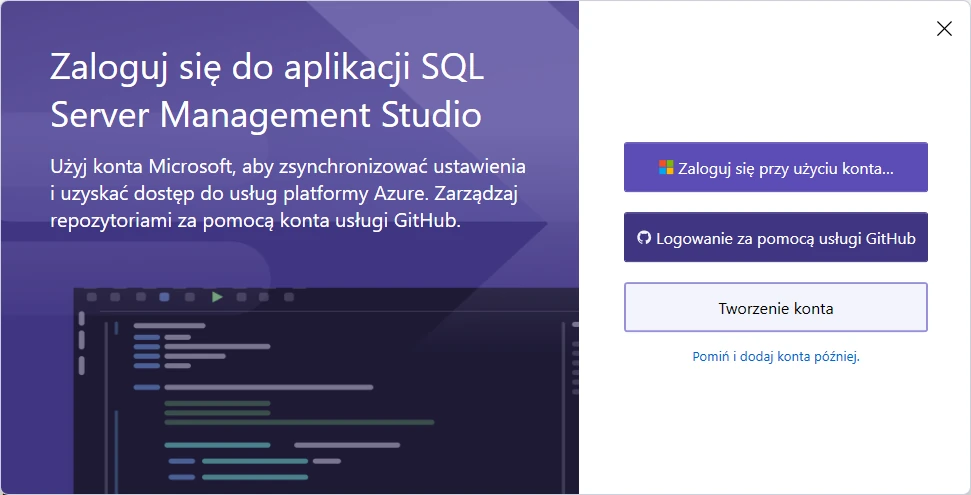
Task: Click the heading Zaloguj się do aplikacji SQL
Action: pos(266,92)
